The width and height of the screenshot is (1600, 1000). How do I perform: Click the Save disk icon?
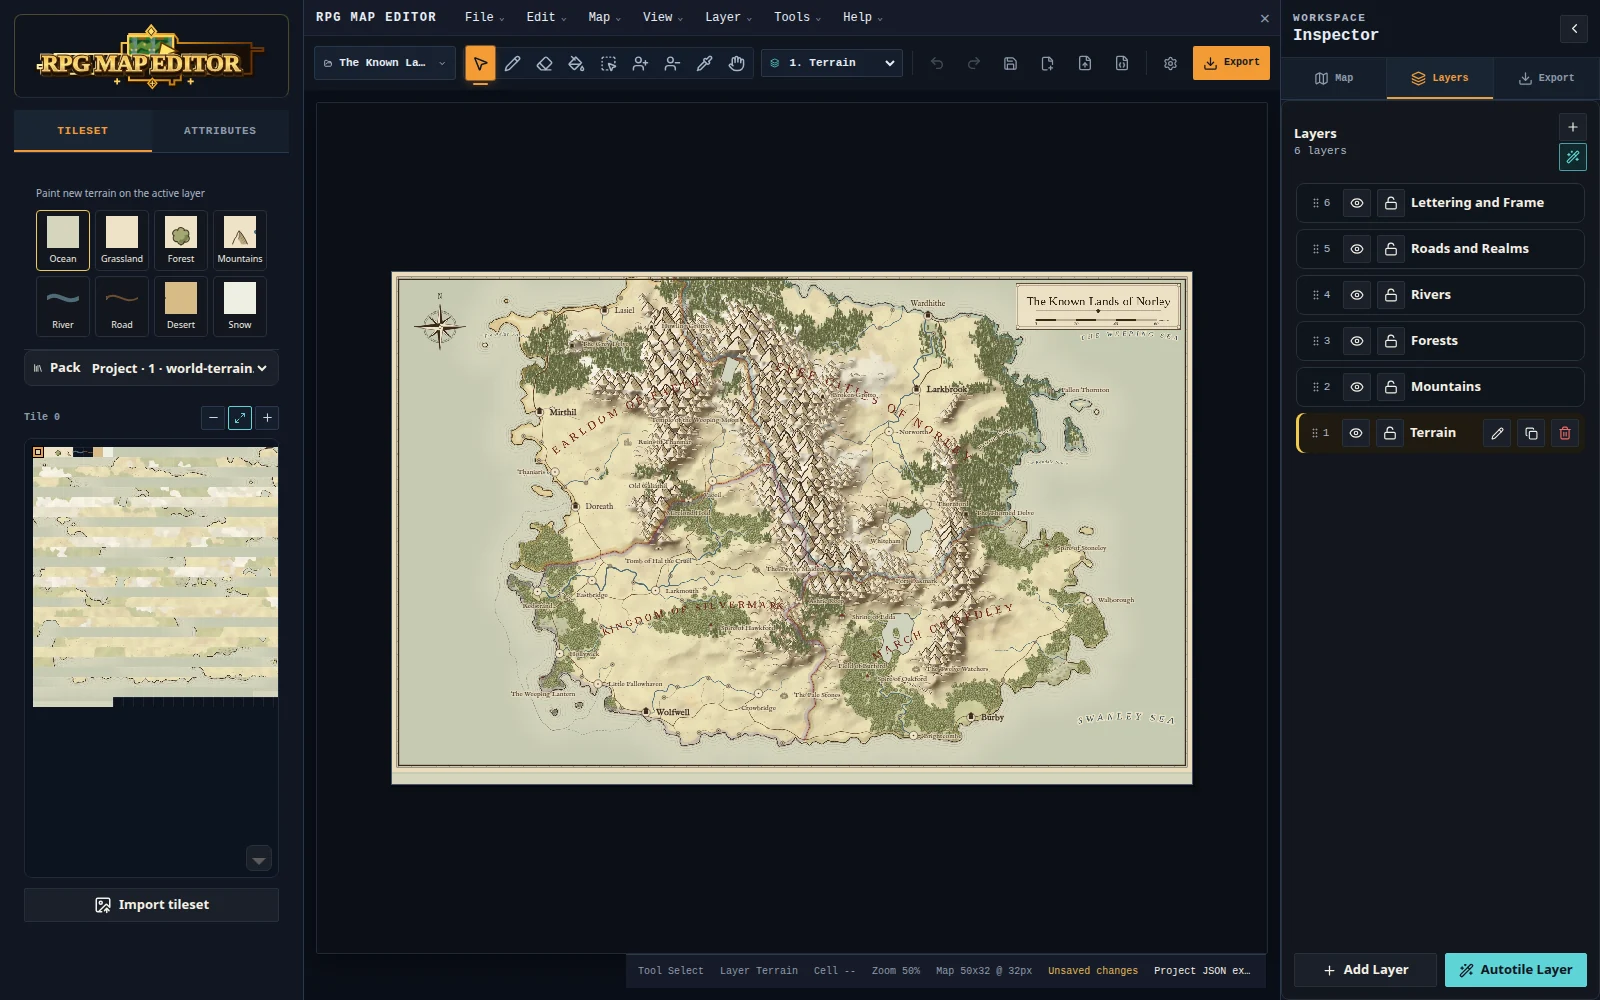[1010, 63]
